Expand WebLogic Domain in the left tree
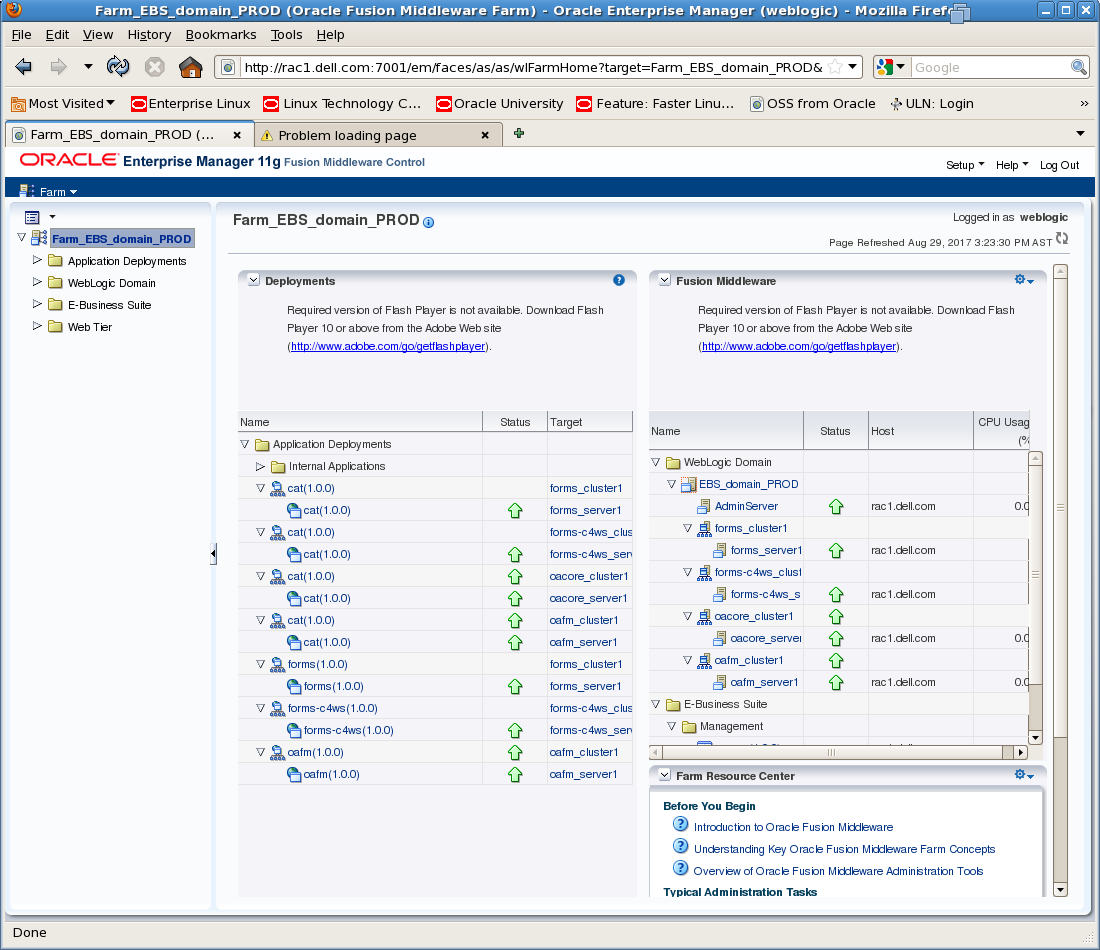The height and width of the screenshot is (950, 1100). pyautogui.click(x=37, y=282)
